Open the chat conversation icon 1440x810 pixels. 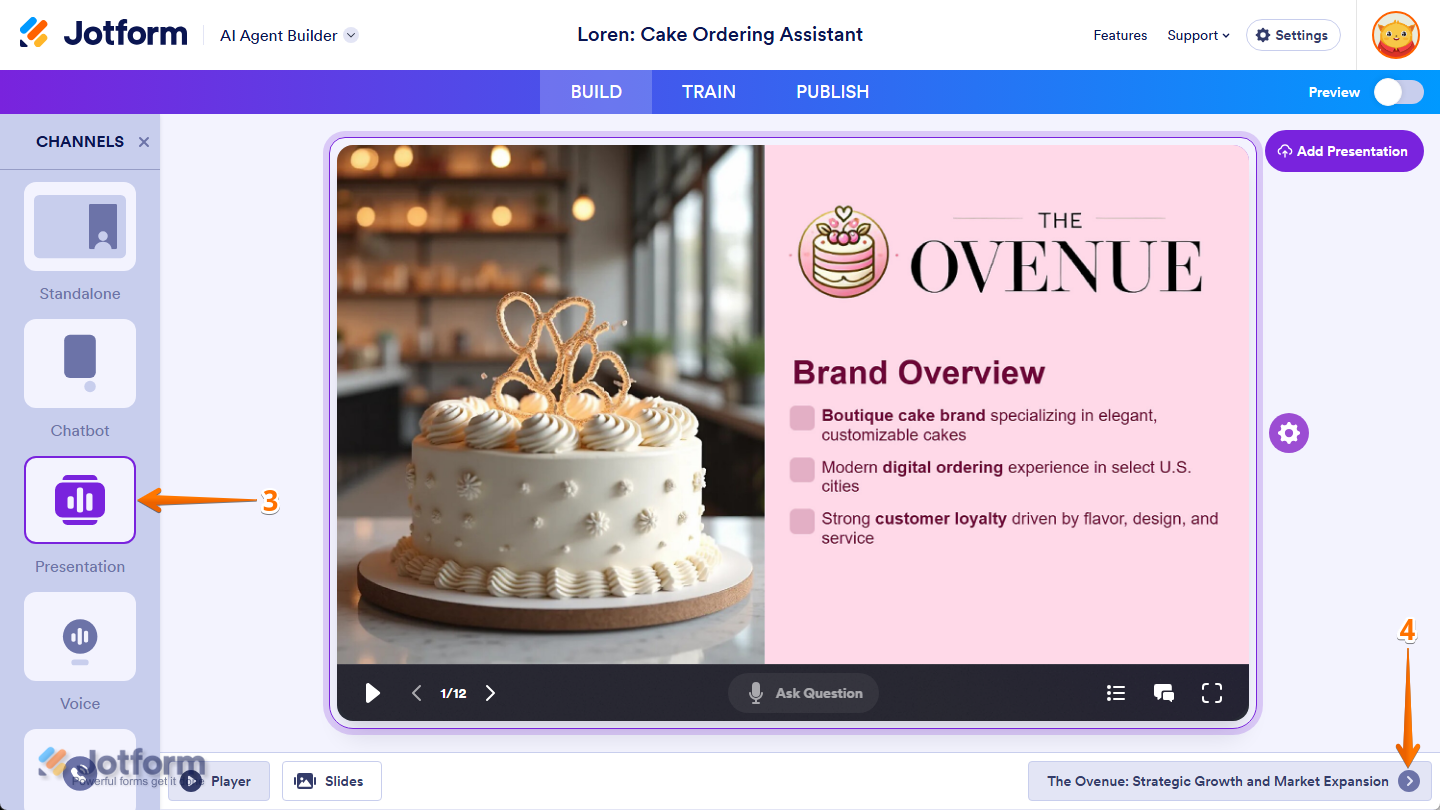(x=1164, y=693)
